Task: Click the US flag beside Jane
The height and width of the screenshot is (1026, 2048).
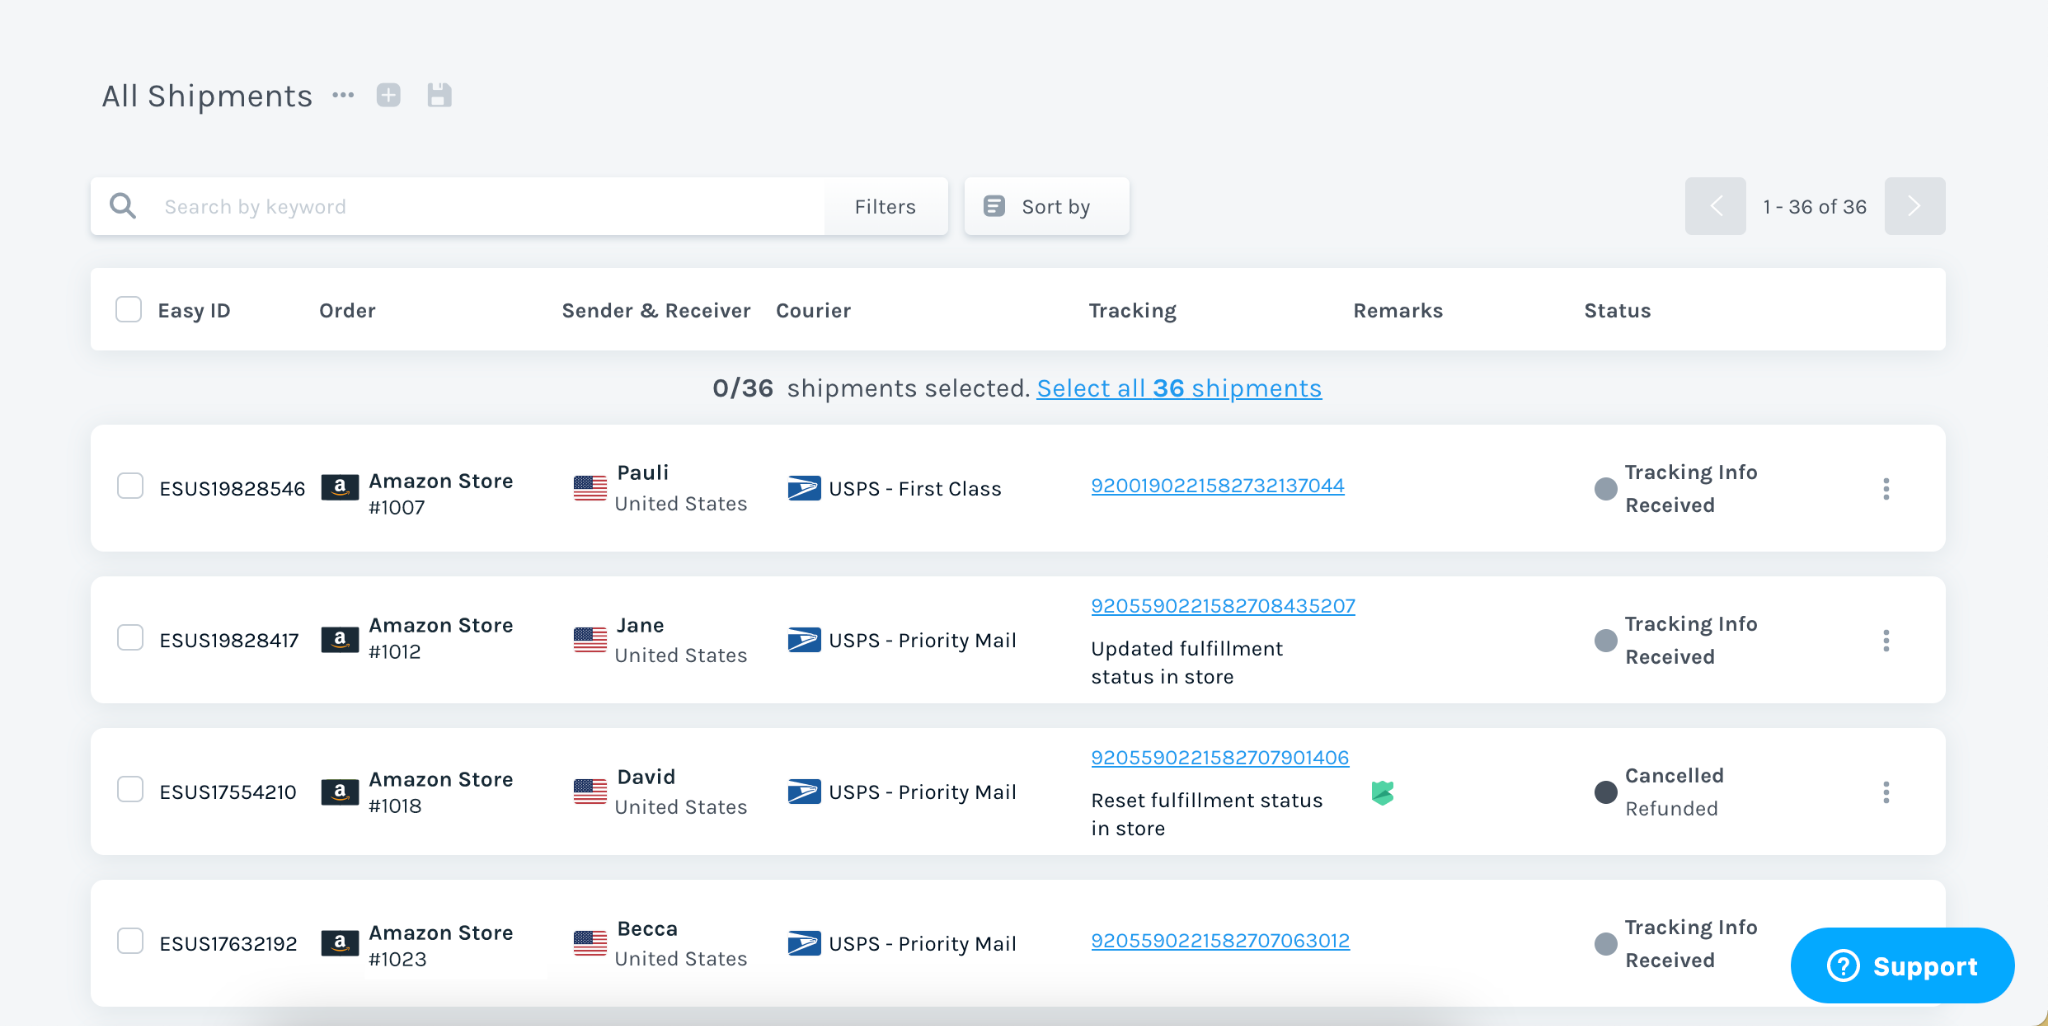Action: coord(590,640)
